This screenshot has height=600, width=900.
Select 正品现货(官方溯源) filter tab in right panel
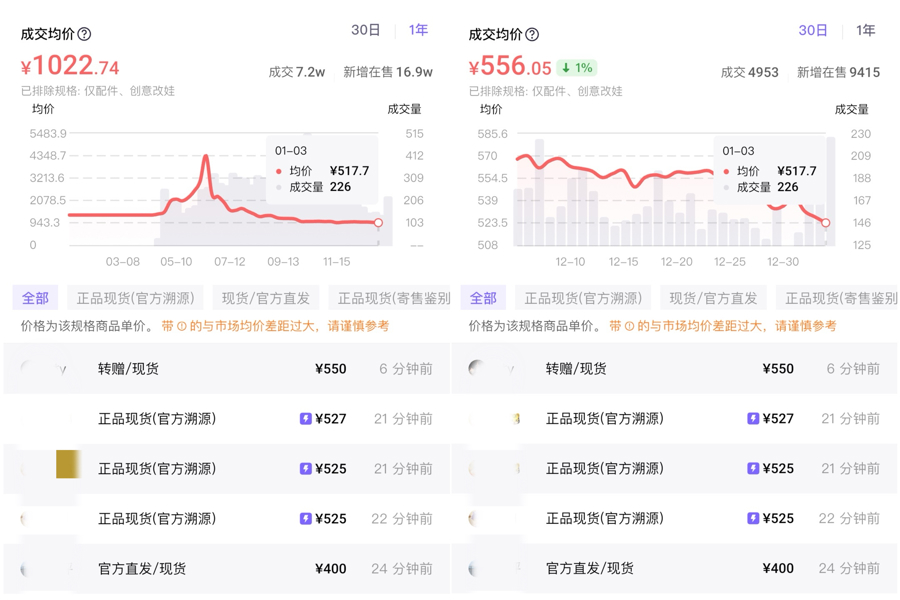coord(583,298)
